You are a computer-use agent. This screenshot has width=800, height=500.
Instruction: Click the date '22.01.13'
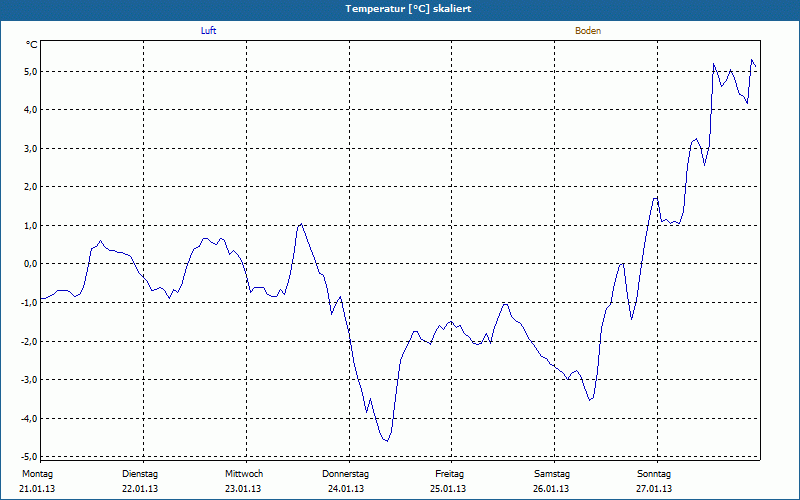140,489
